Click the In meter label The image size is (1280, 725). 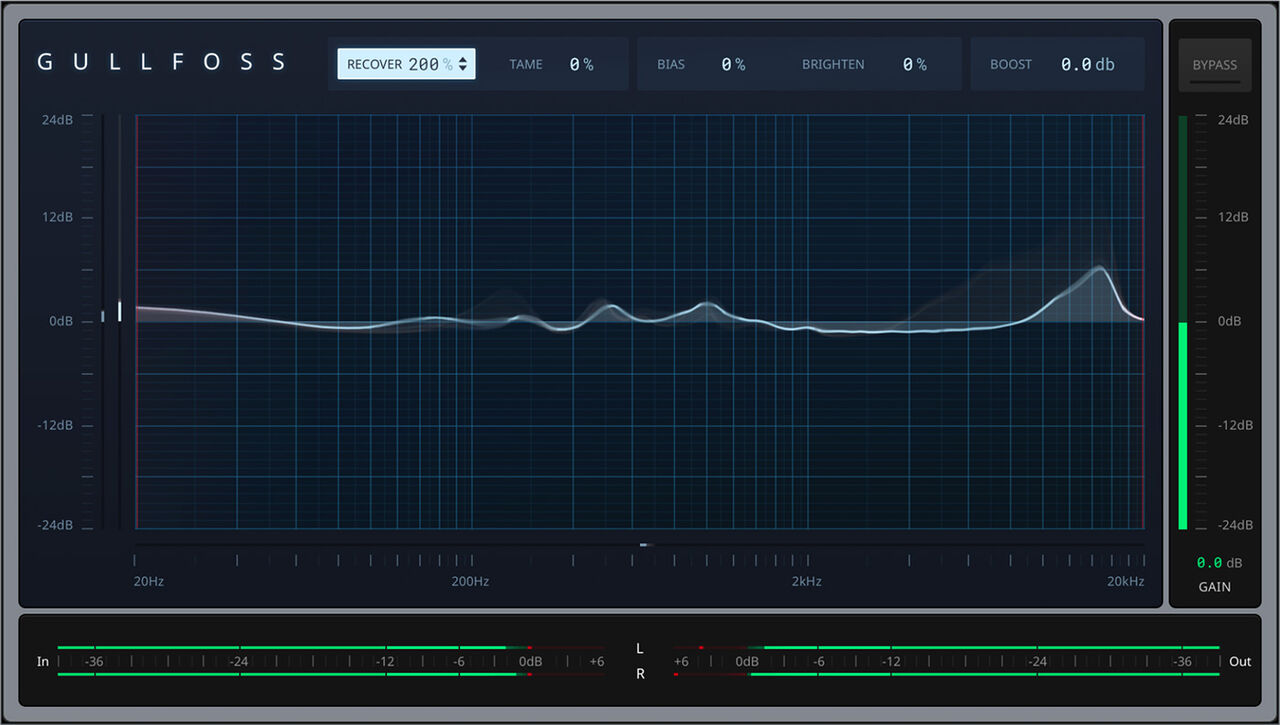tap(42, 661)
